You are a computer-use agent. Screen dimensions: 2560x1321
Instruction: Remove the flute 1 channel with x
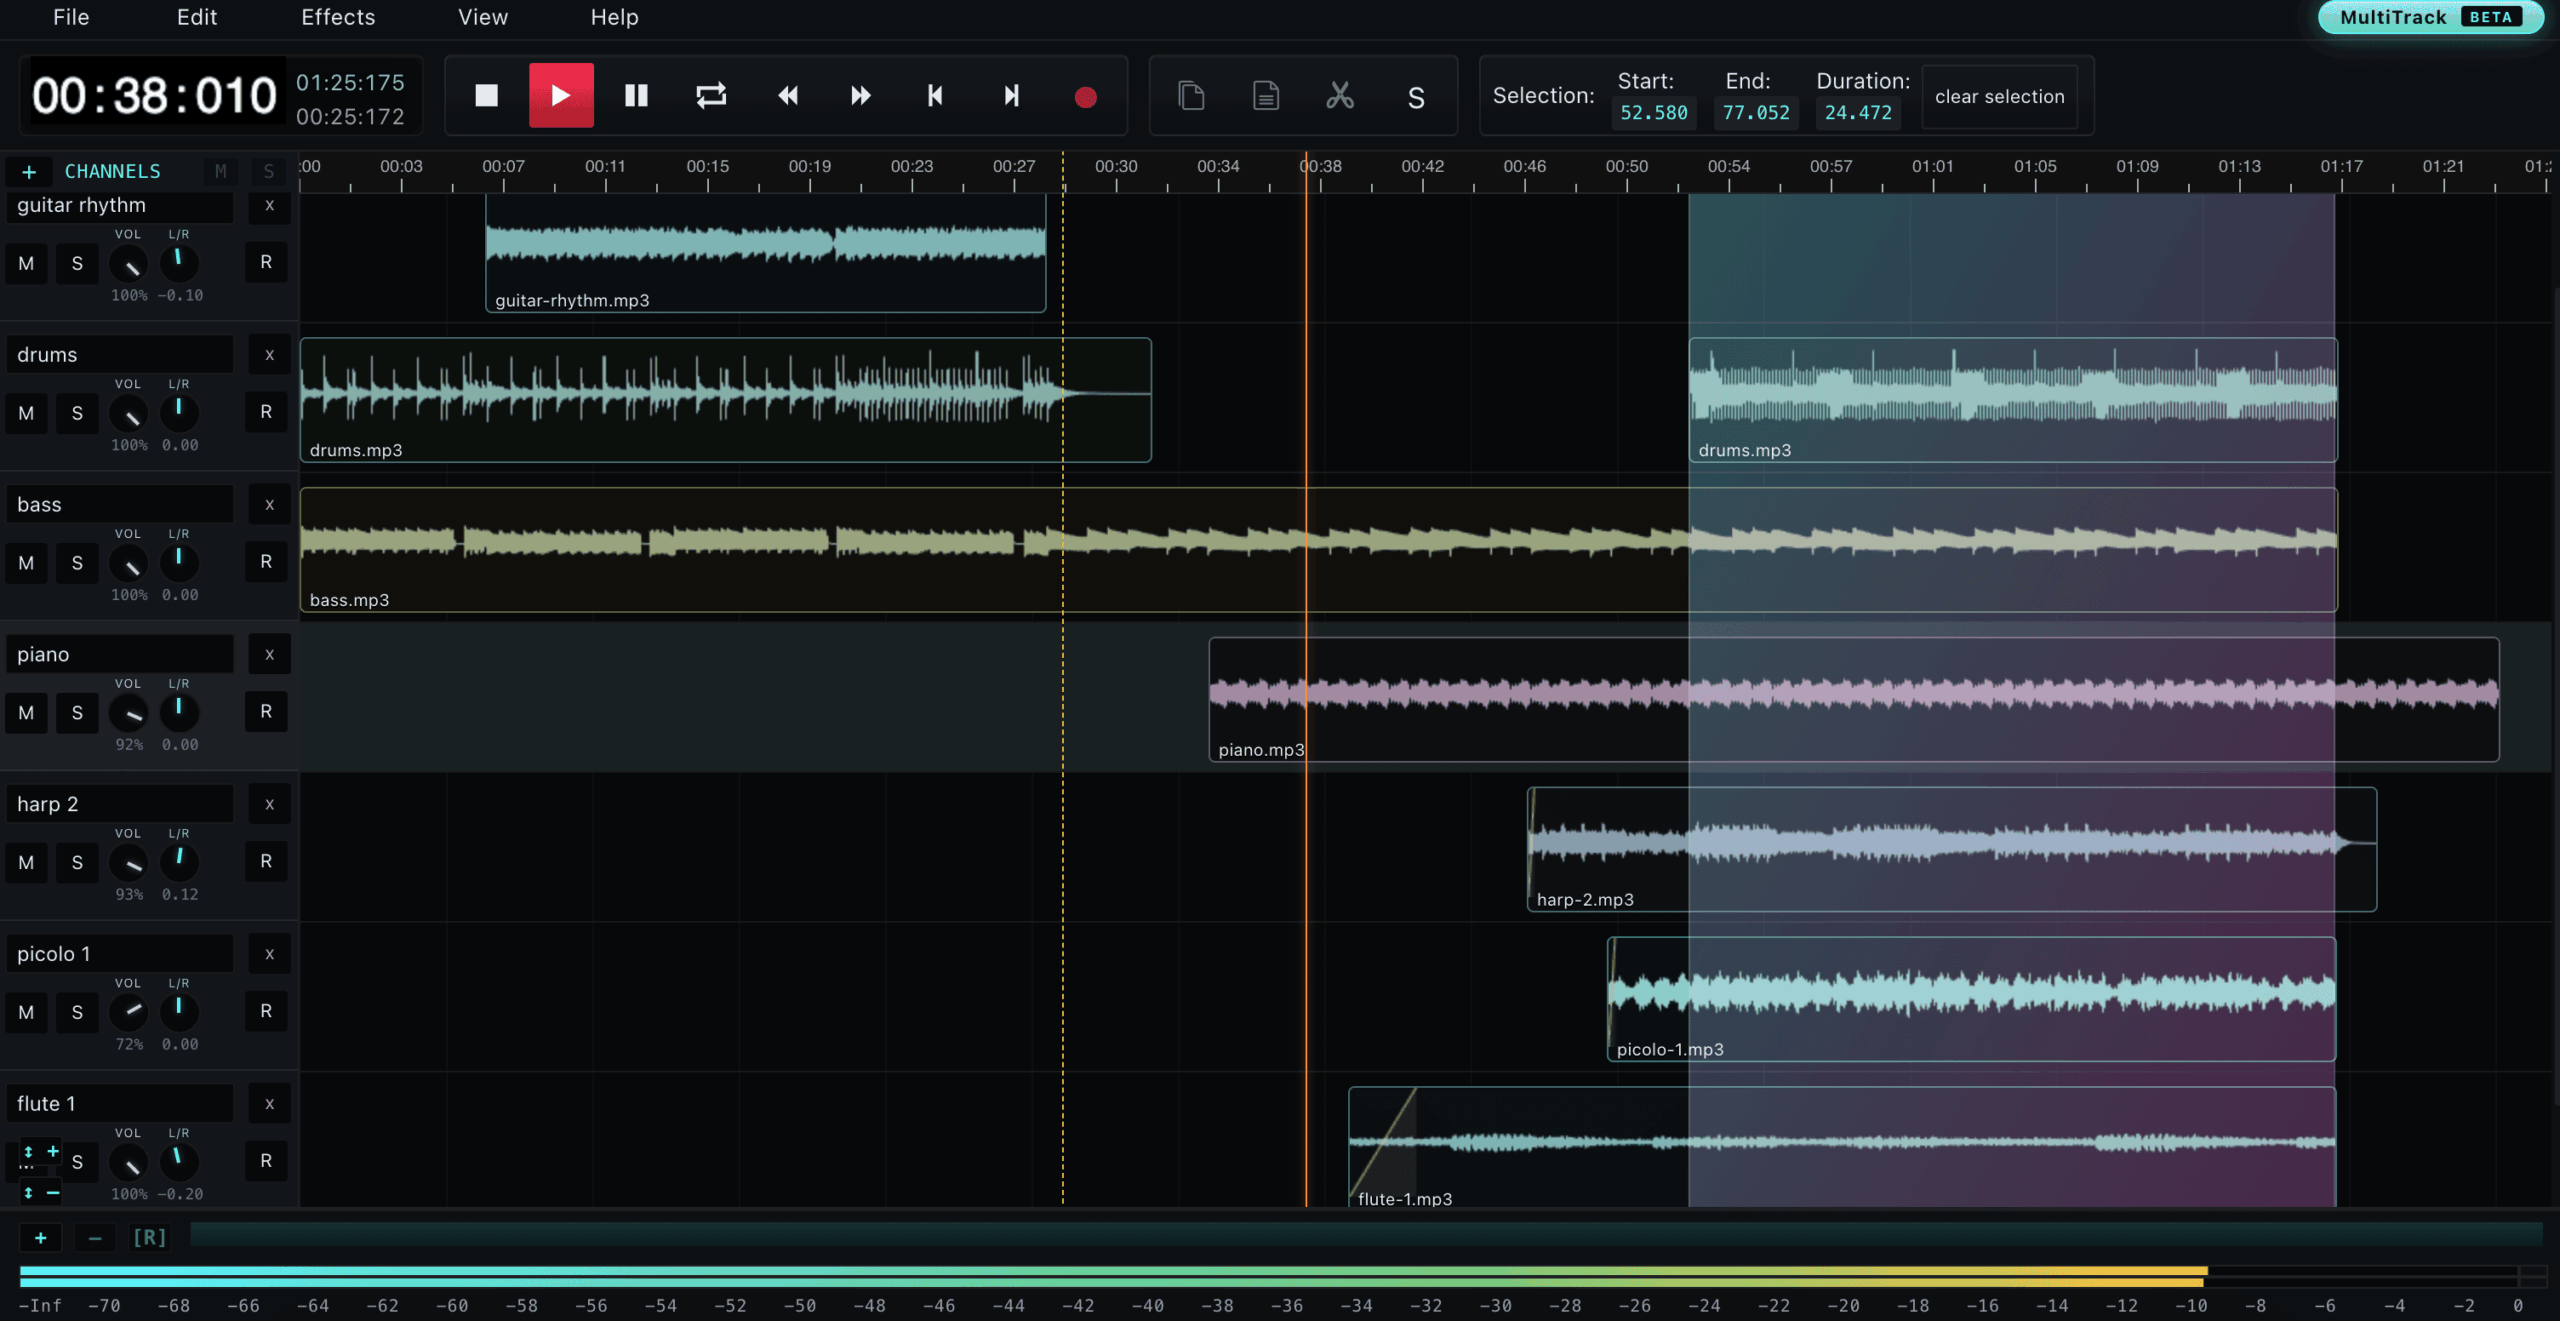(269, 1104)
